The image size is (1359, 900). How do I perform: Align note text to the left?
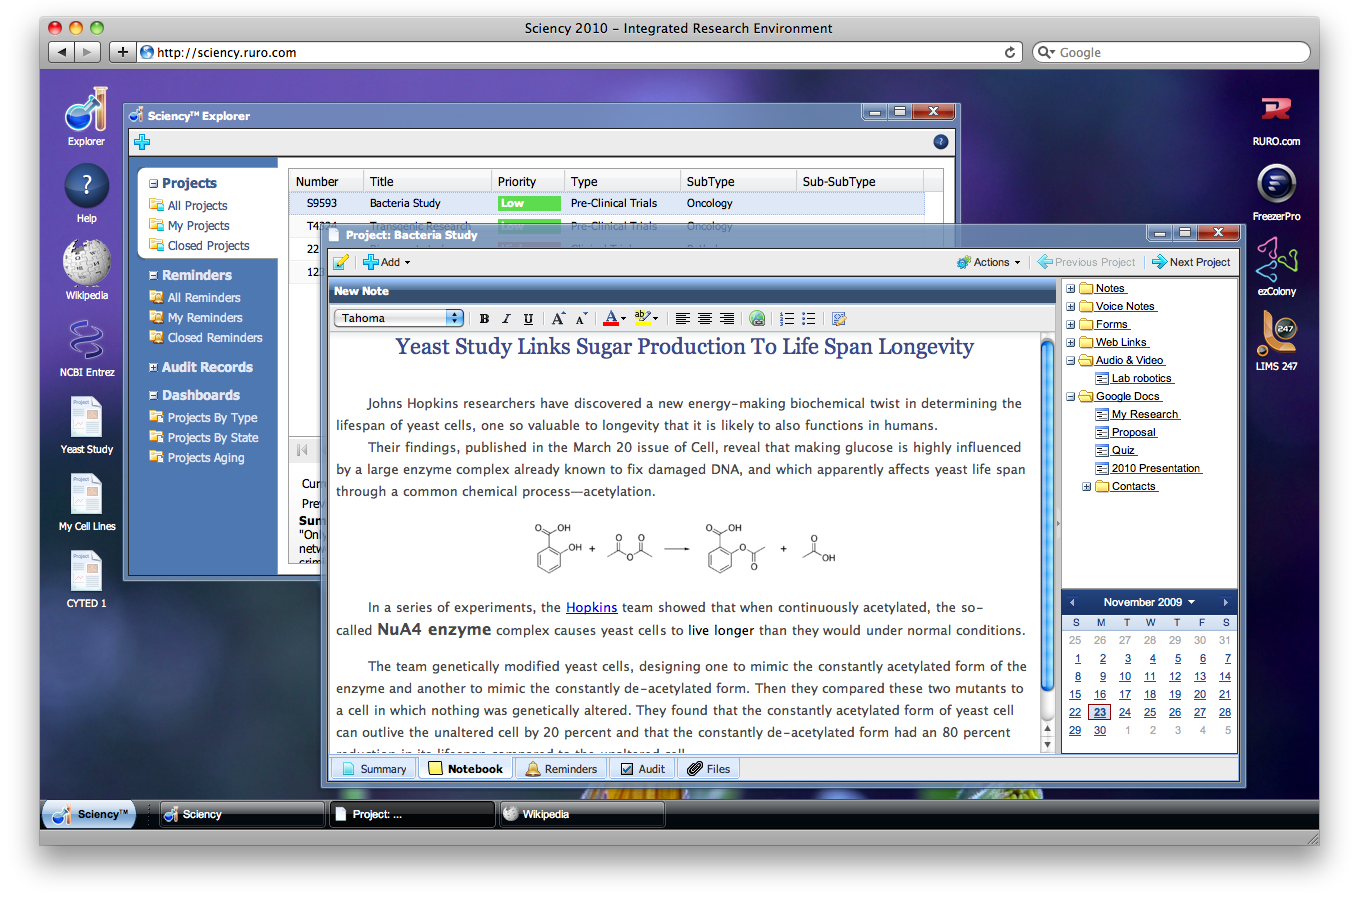682,319
